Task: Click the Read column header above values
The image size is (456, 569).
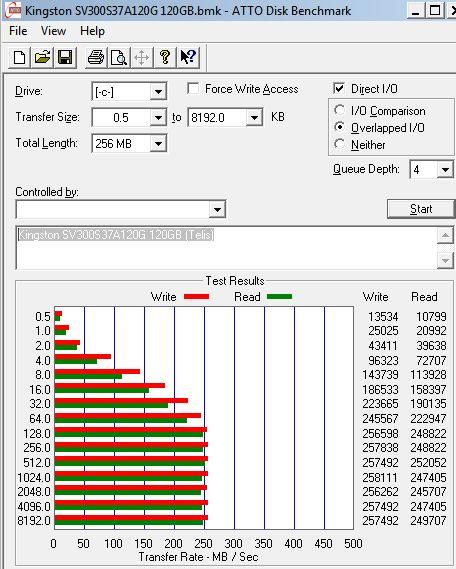Action: (424, 297)
